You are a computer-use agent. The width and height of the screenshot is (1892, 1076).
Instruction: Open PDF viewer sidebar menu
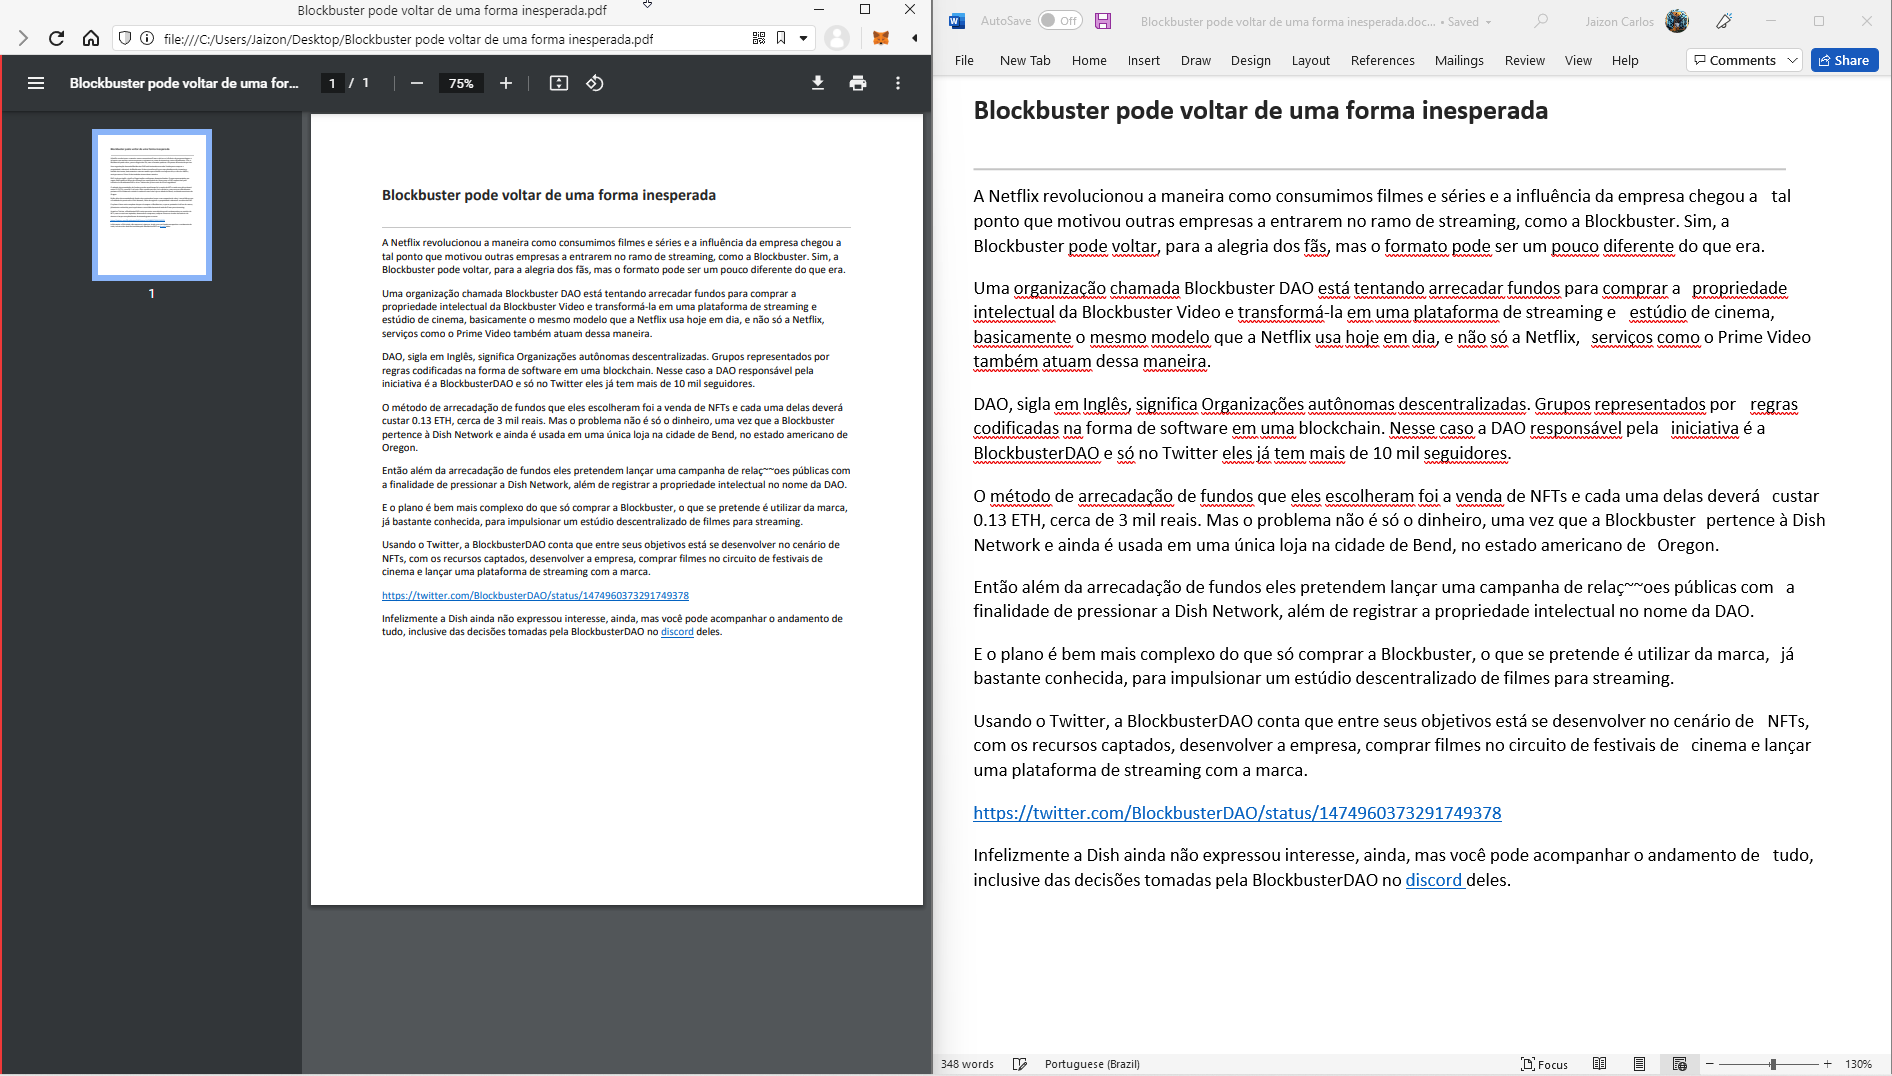pos(36,83)
